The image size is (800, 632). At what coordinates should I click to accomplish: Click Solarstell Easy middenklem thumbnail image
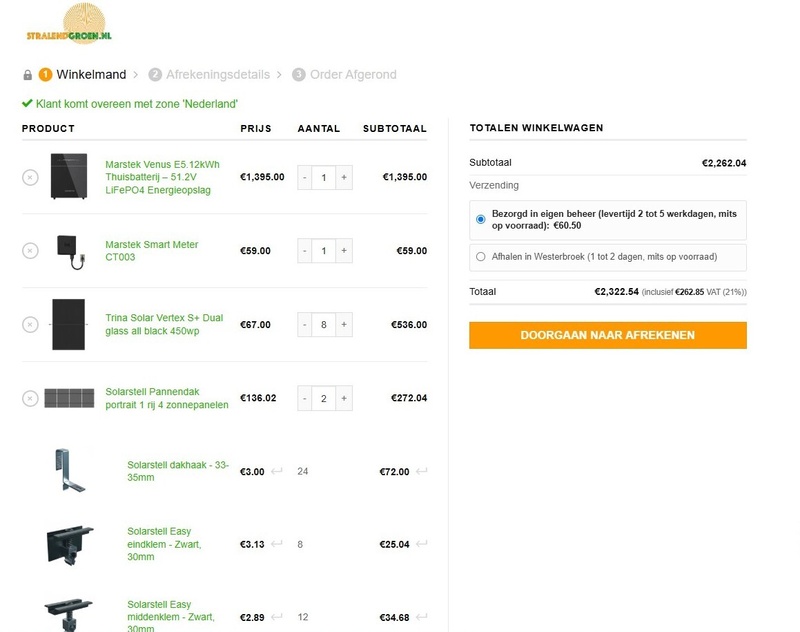(x=68, y=615)
